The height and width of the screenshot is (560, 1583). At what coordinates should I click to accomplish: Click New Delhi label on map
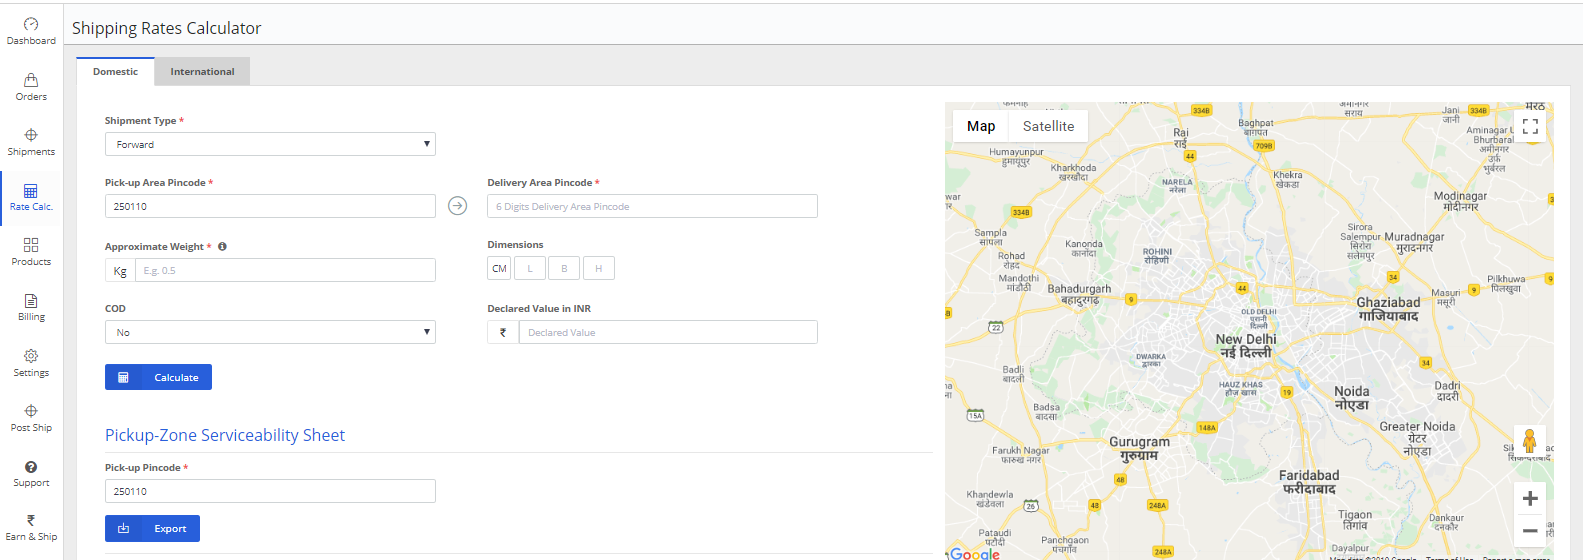(1246, 346)
